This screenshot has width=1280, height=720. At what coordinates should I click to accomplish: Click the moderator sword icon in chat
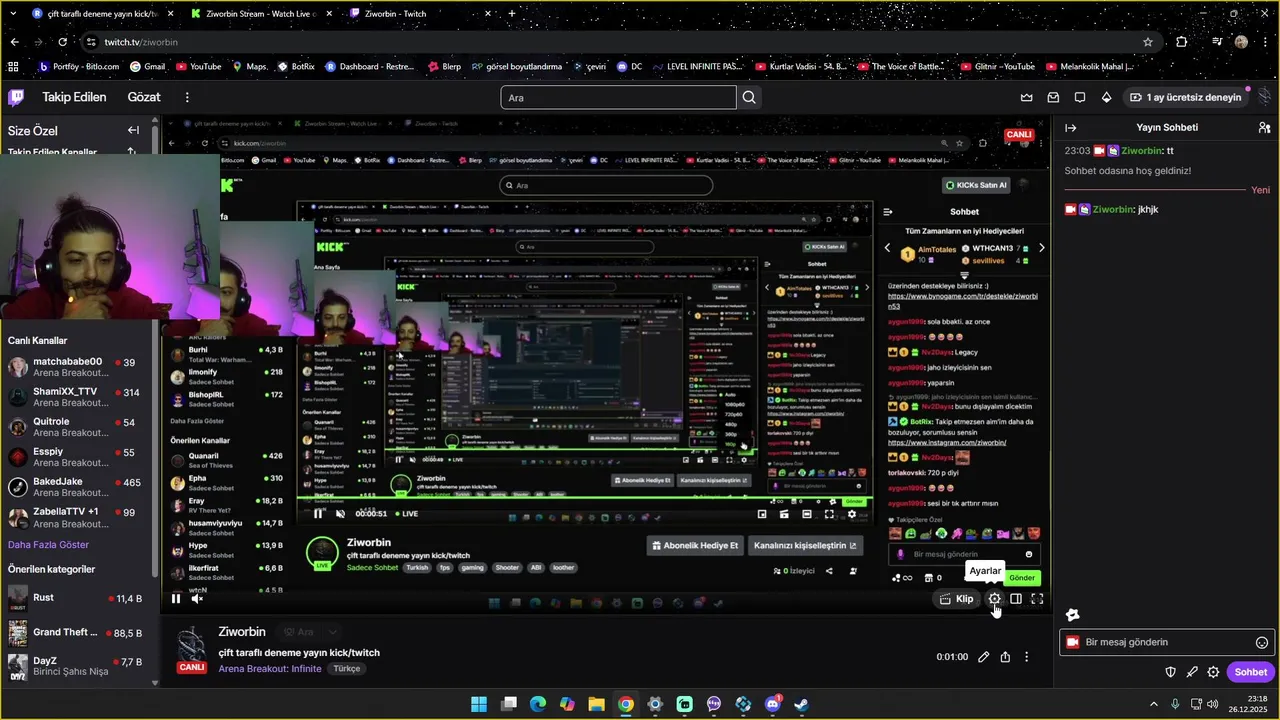(x=1192, y=672)
